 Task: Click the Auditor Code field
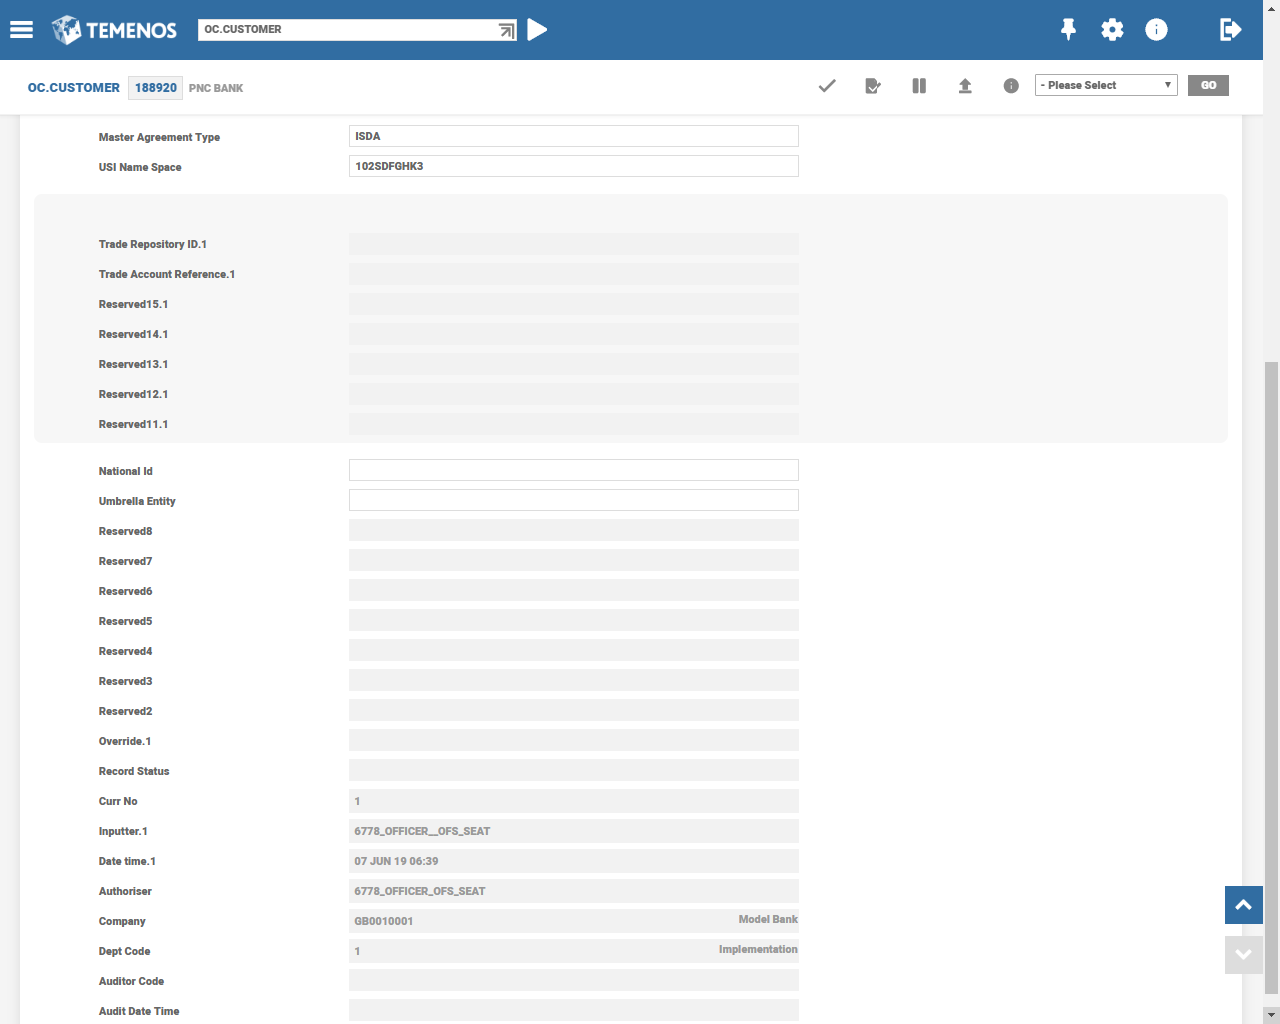574,980
